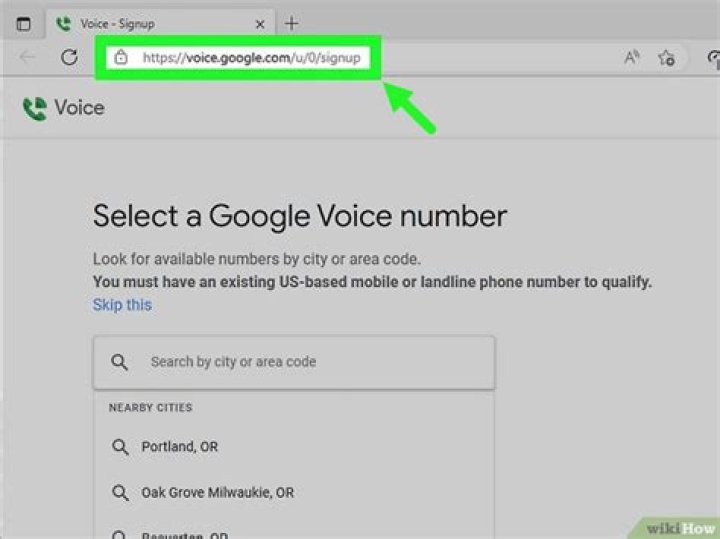Click the Google Voice phone logo

coord(35,108)
